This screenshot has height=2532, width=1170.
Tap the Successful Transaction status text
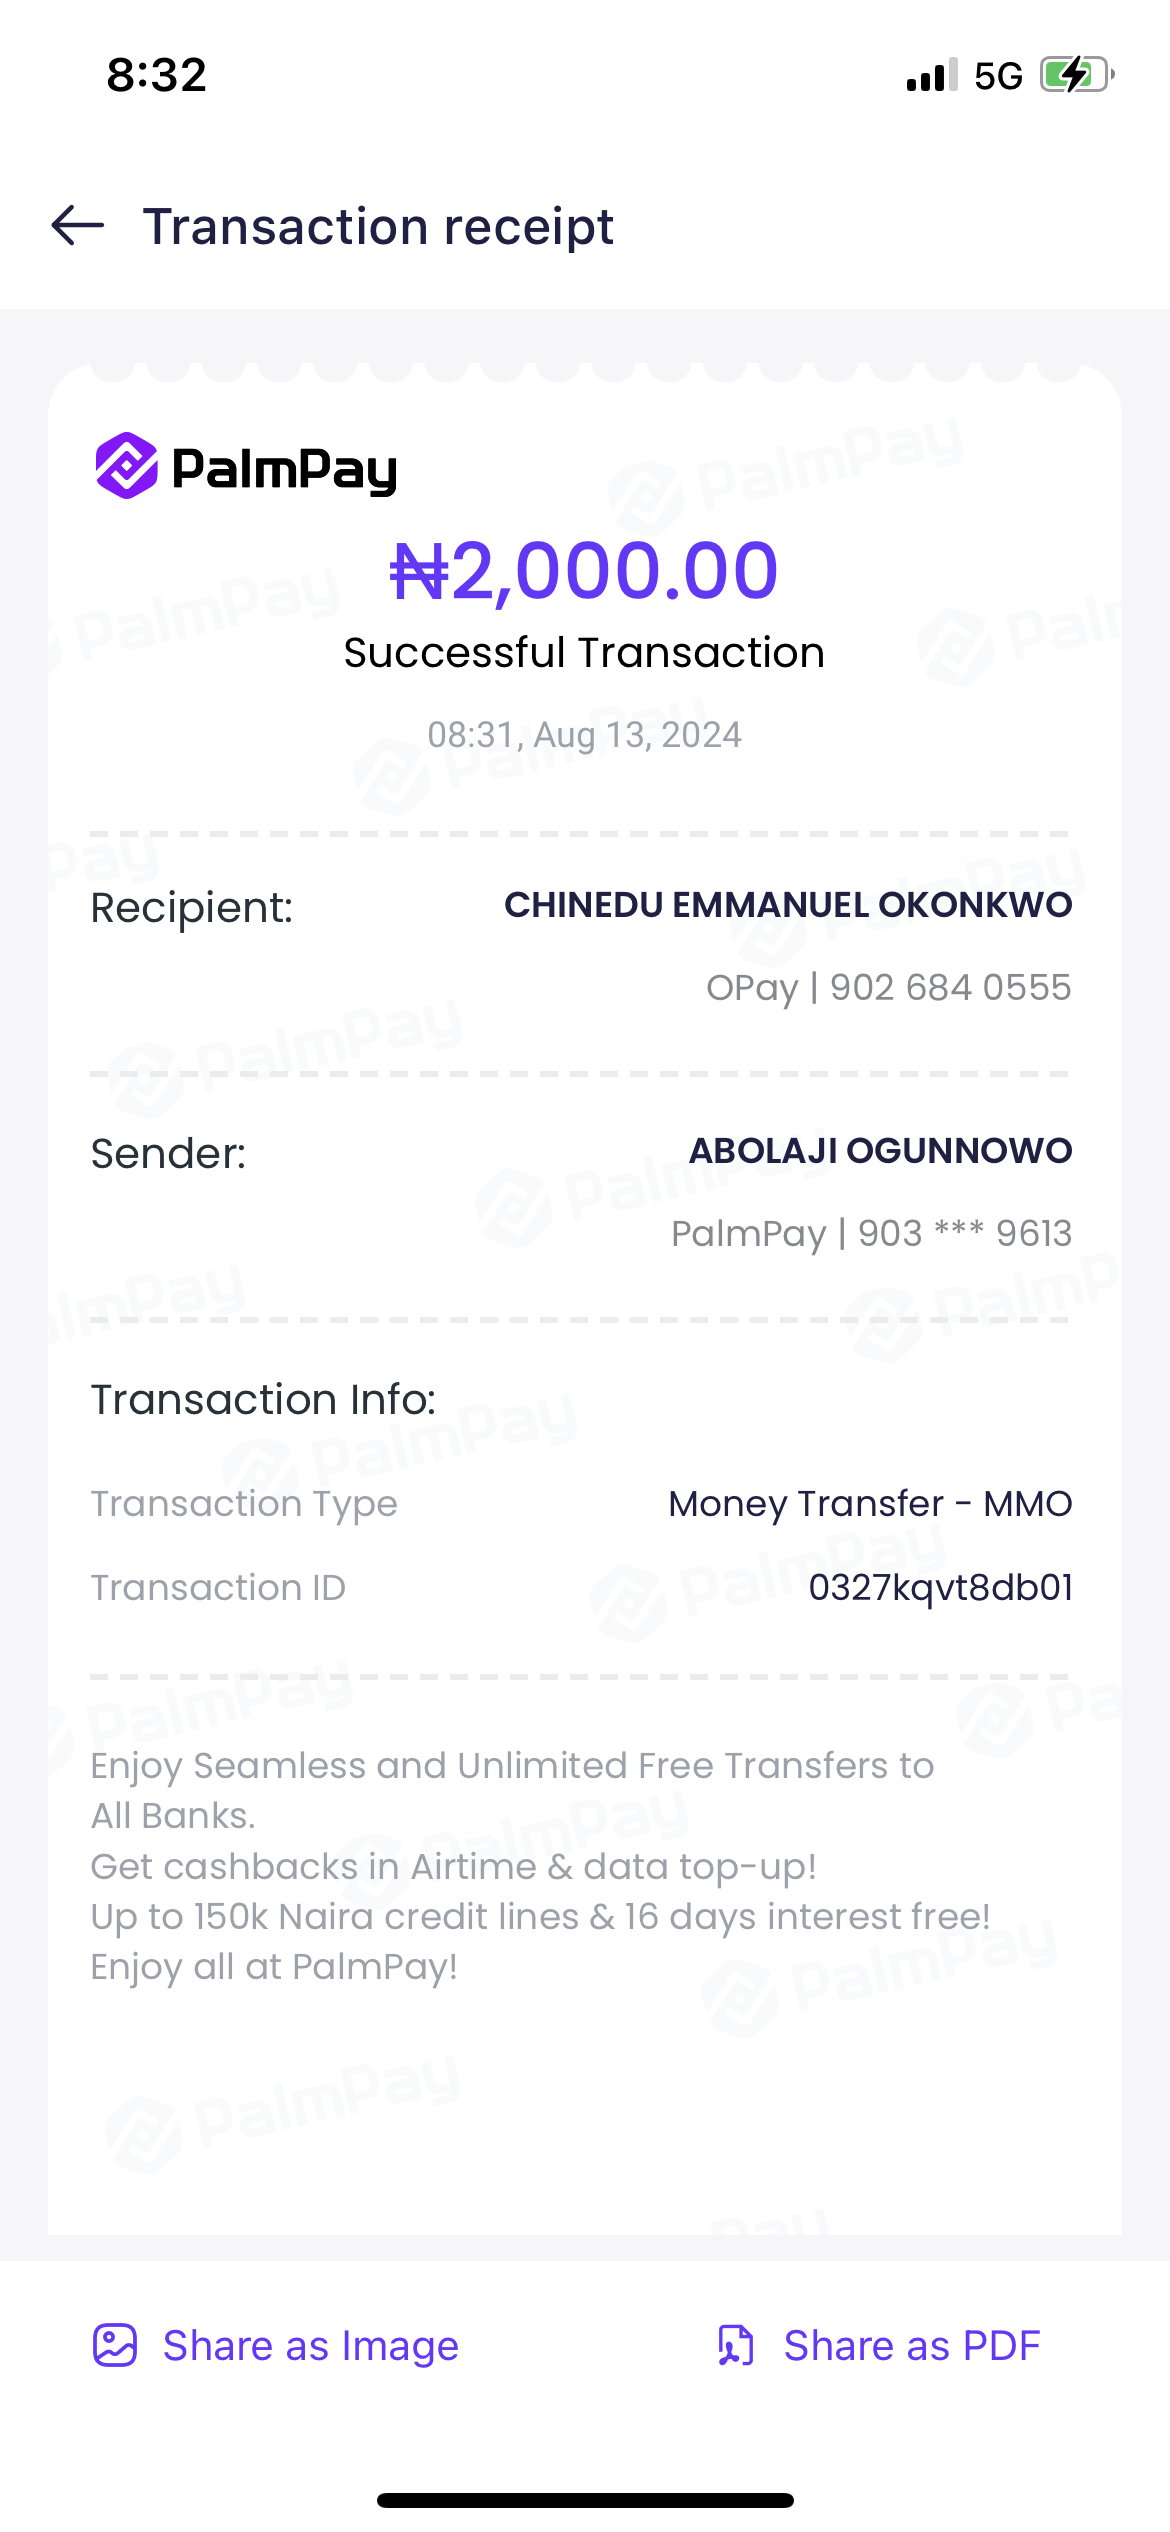584,653
